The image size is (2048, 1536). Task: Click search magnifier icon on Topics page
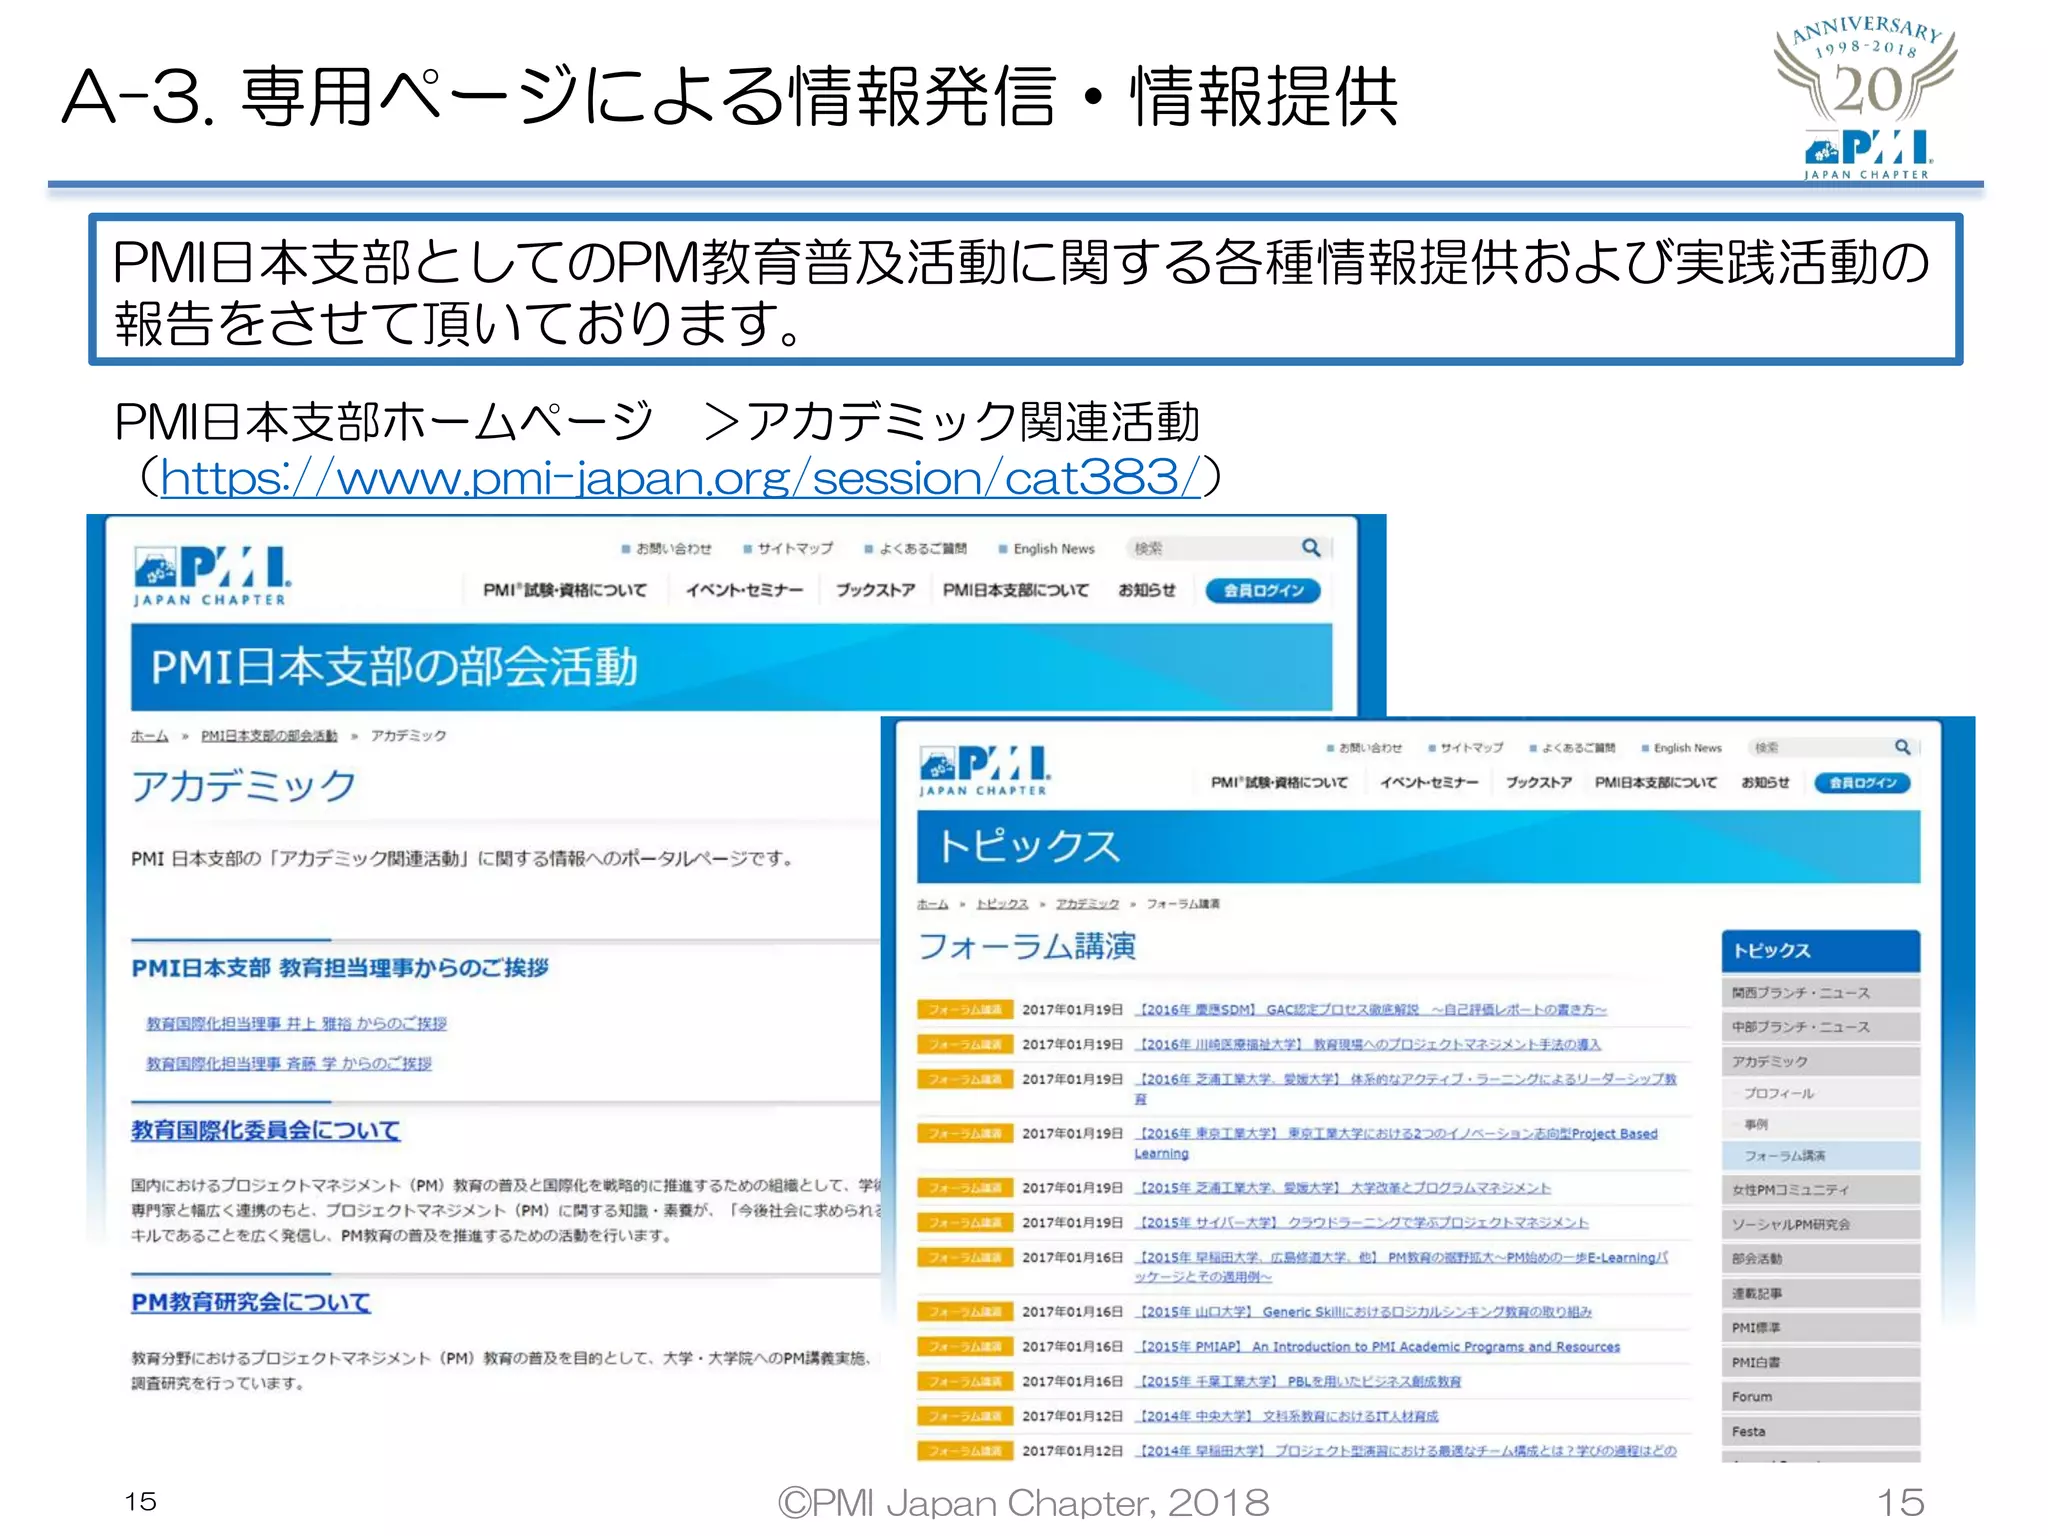point(1902,747)
